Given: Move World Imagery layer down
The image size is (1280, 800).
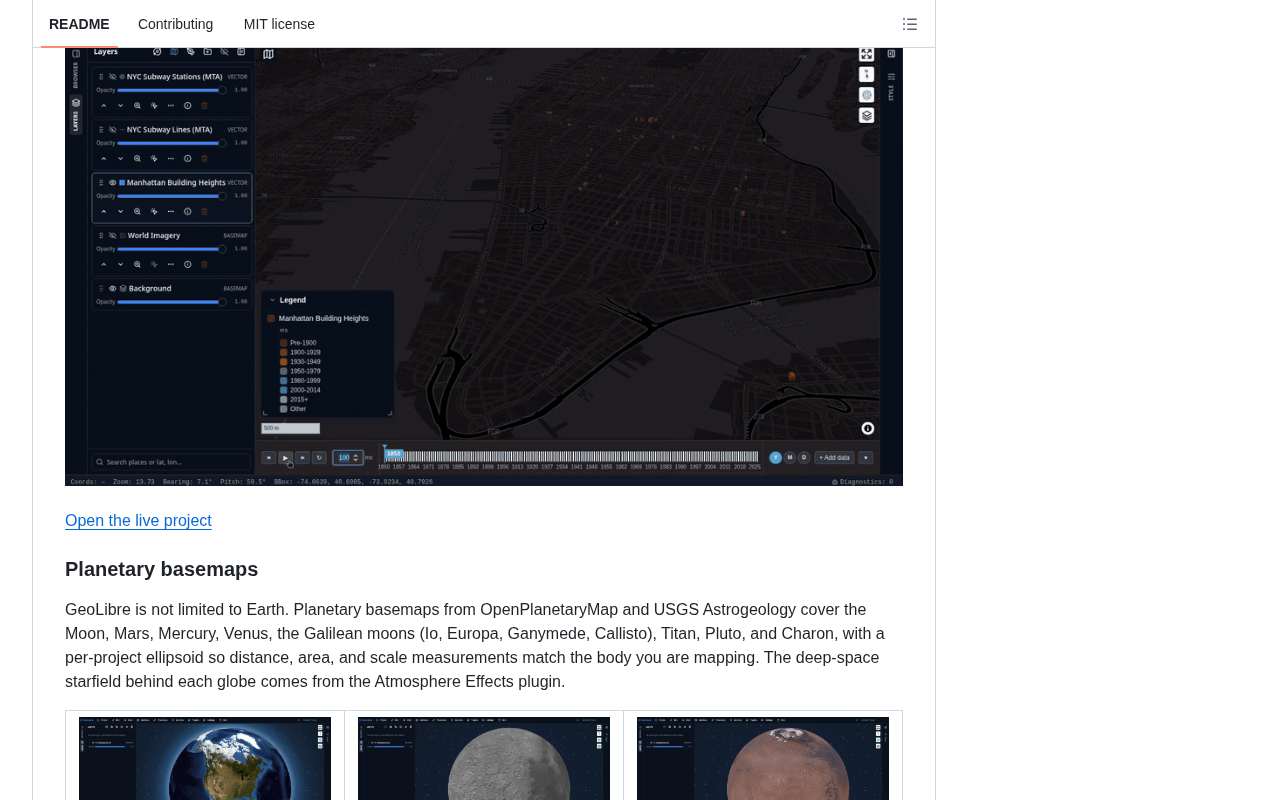Looking at the screenshot, I should [x=120, y=264].
